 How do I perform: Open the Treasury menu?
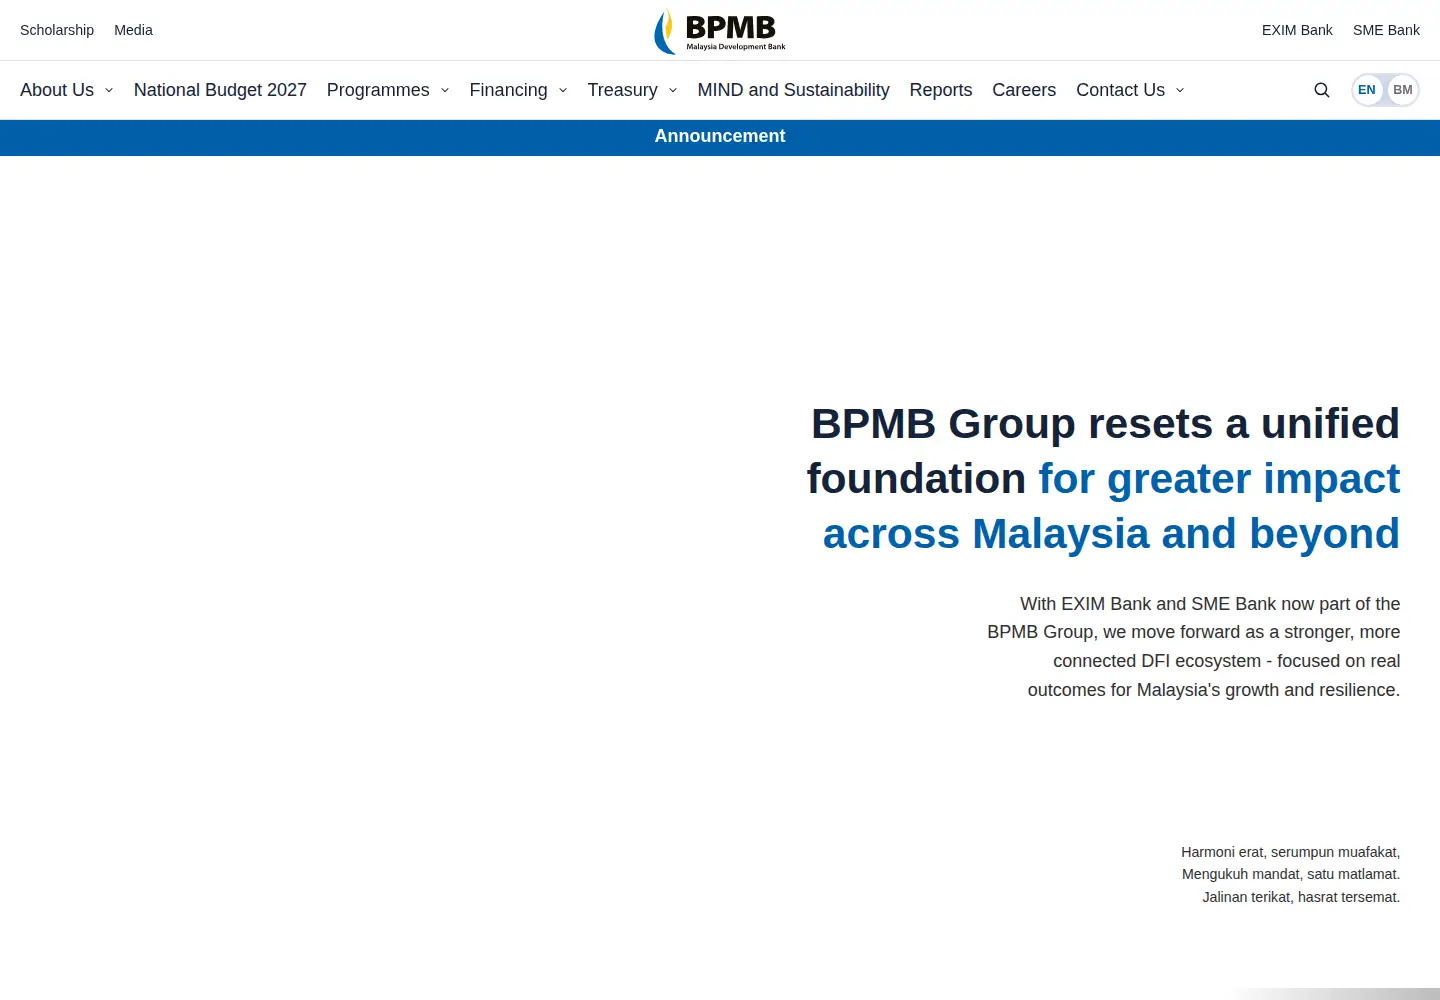[622, 90]
